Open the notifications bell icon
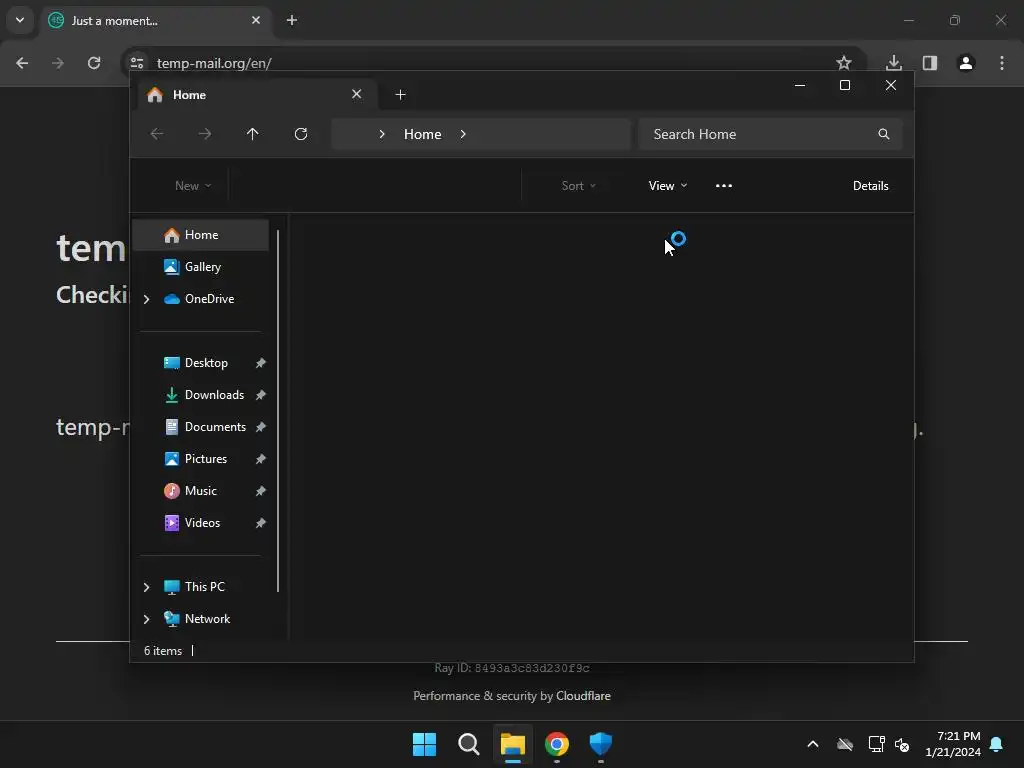 point(997,744)
